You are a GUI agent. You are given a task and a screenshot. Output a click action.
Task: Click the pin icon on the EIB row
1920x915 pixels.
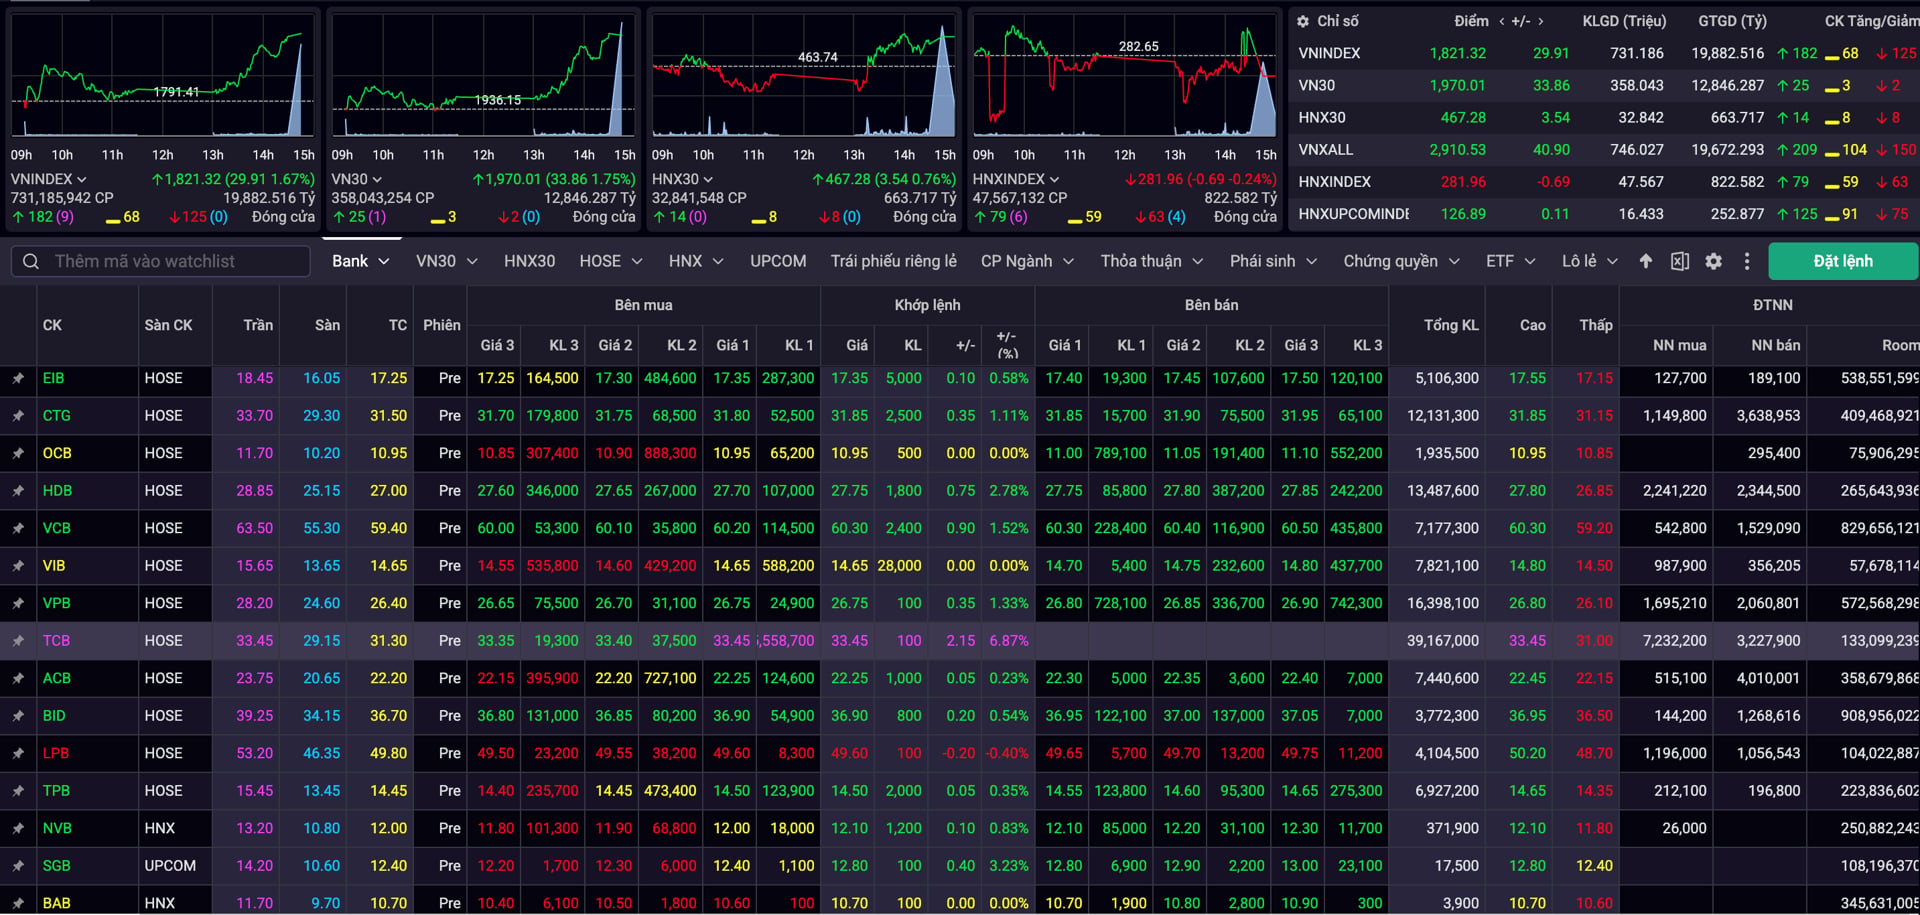(x=18, y=378)
